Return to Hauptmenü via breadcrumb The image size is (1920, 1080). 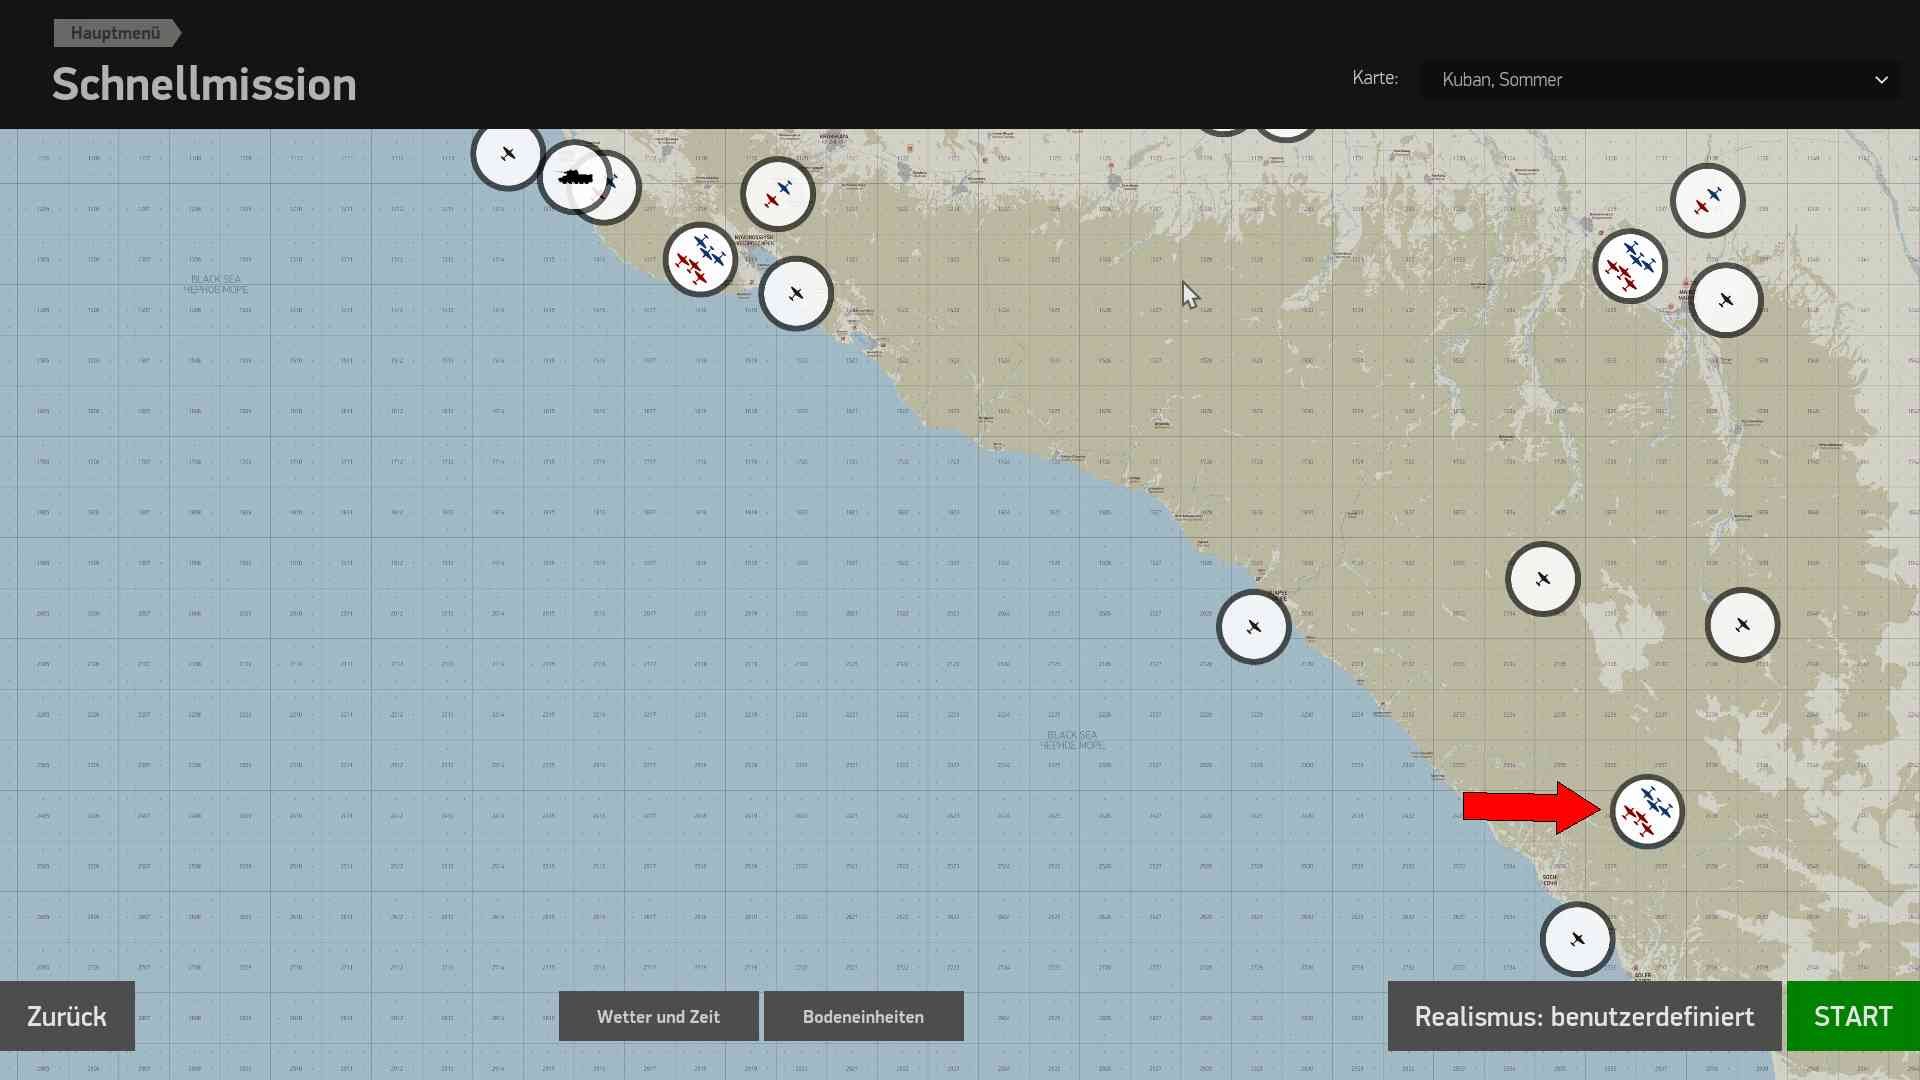(x=116, y=33)
